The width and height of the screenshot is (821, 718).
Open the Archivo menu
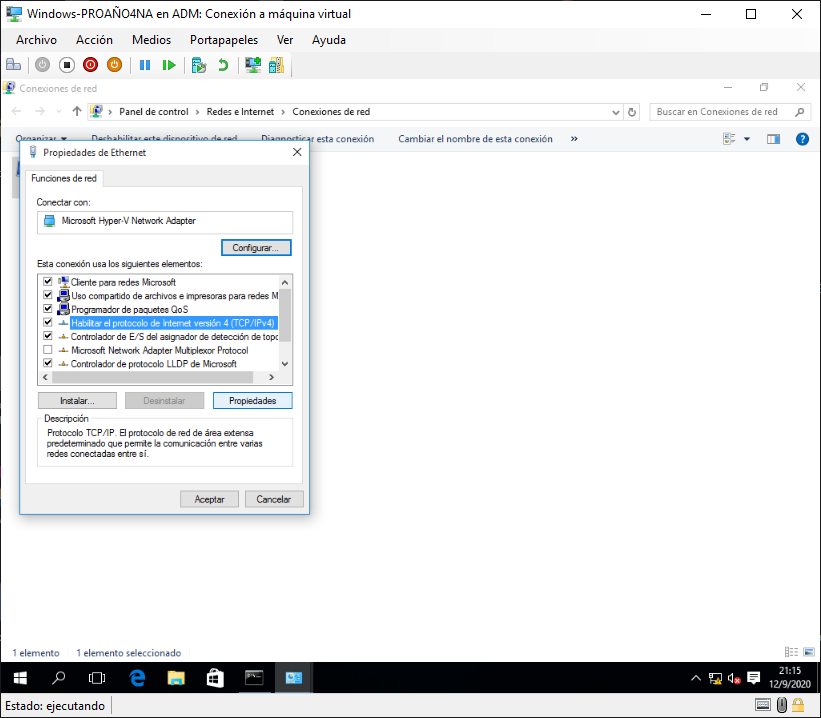pyautogui.click(x=36, y=40)
